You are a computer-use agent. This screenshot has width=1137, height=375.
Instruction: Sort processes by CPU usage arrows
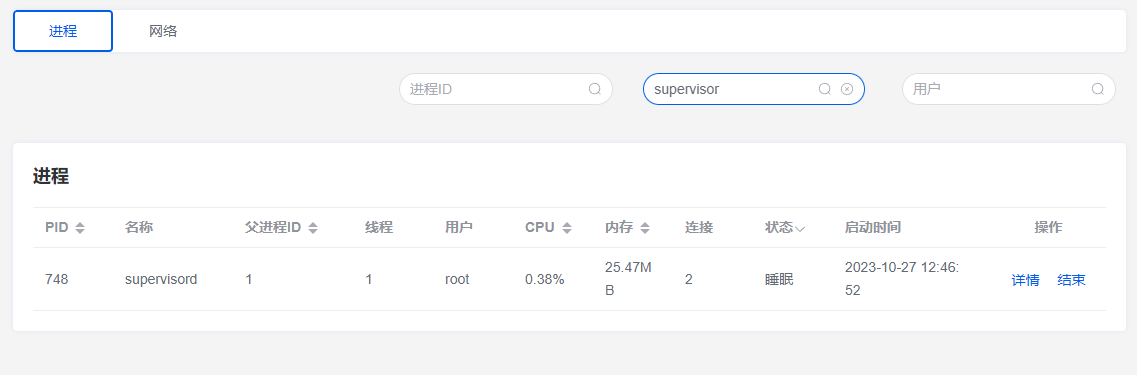tap(566, 228)
